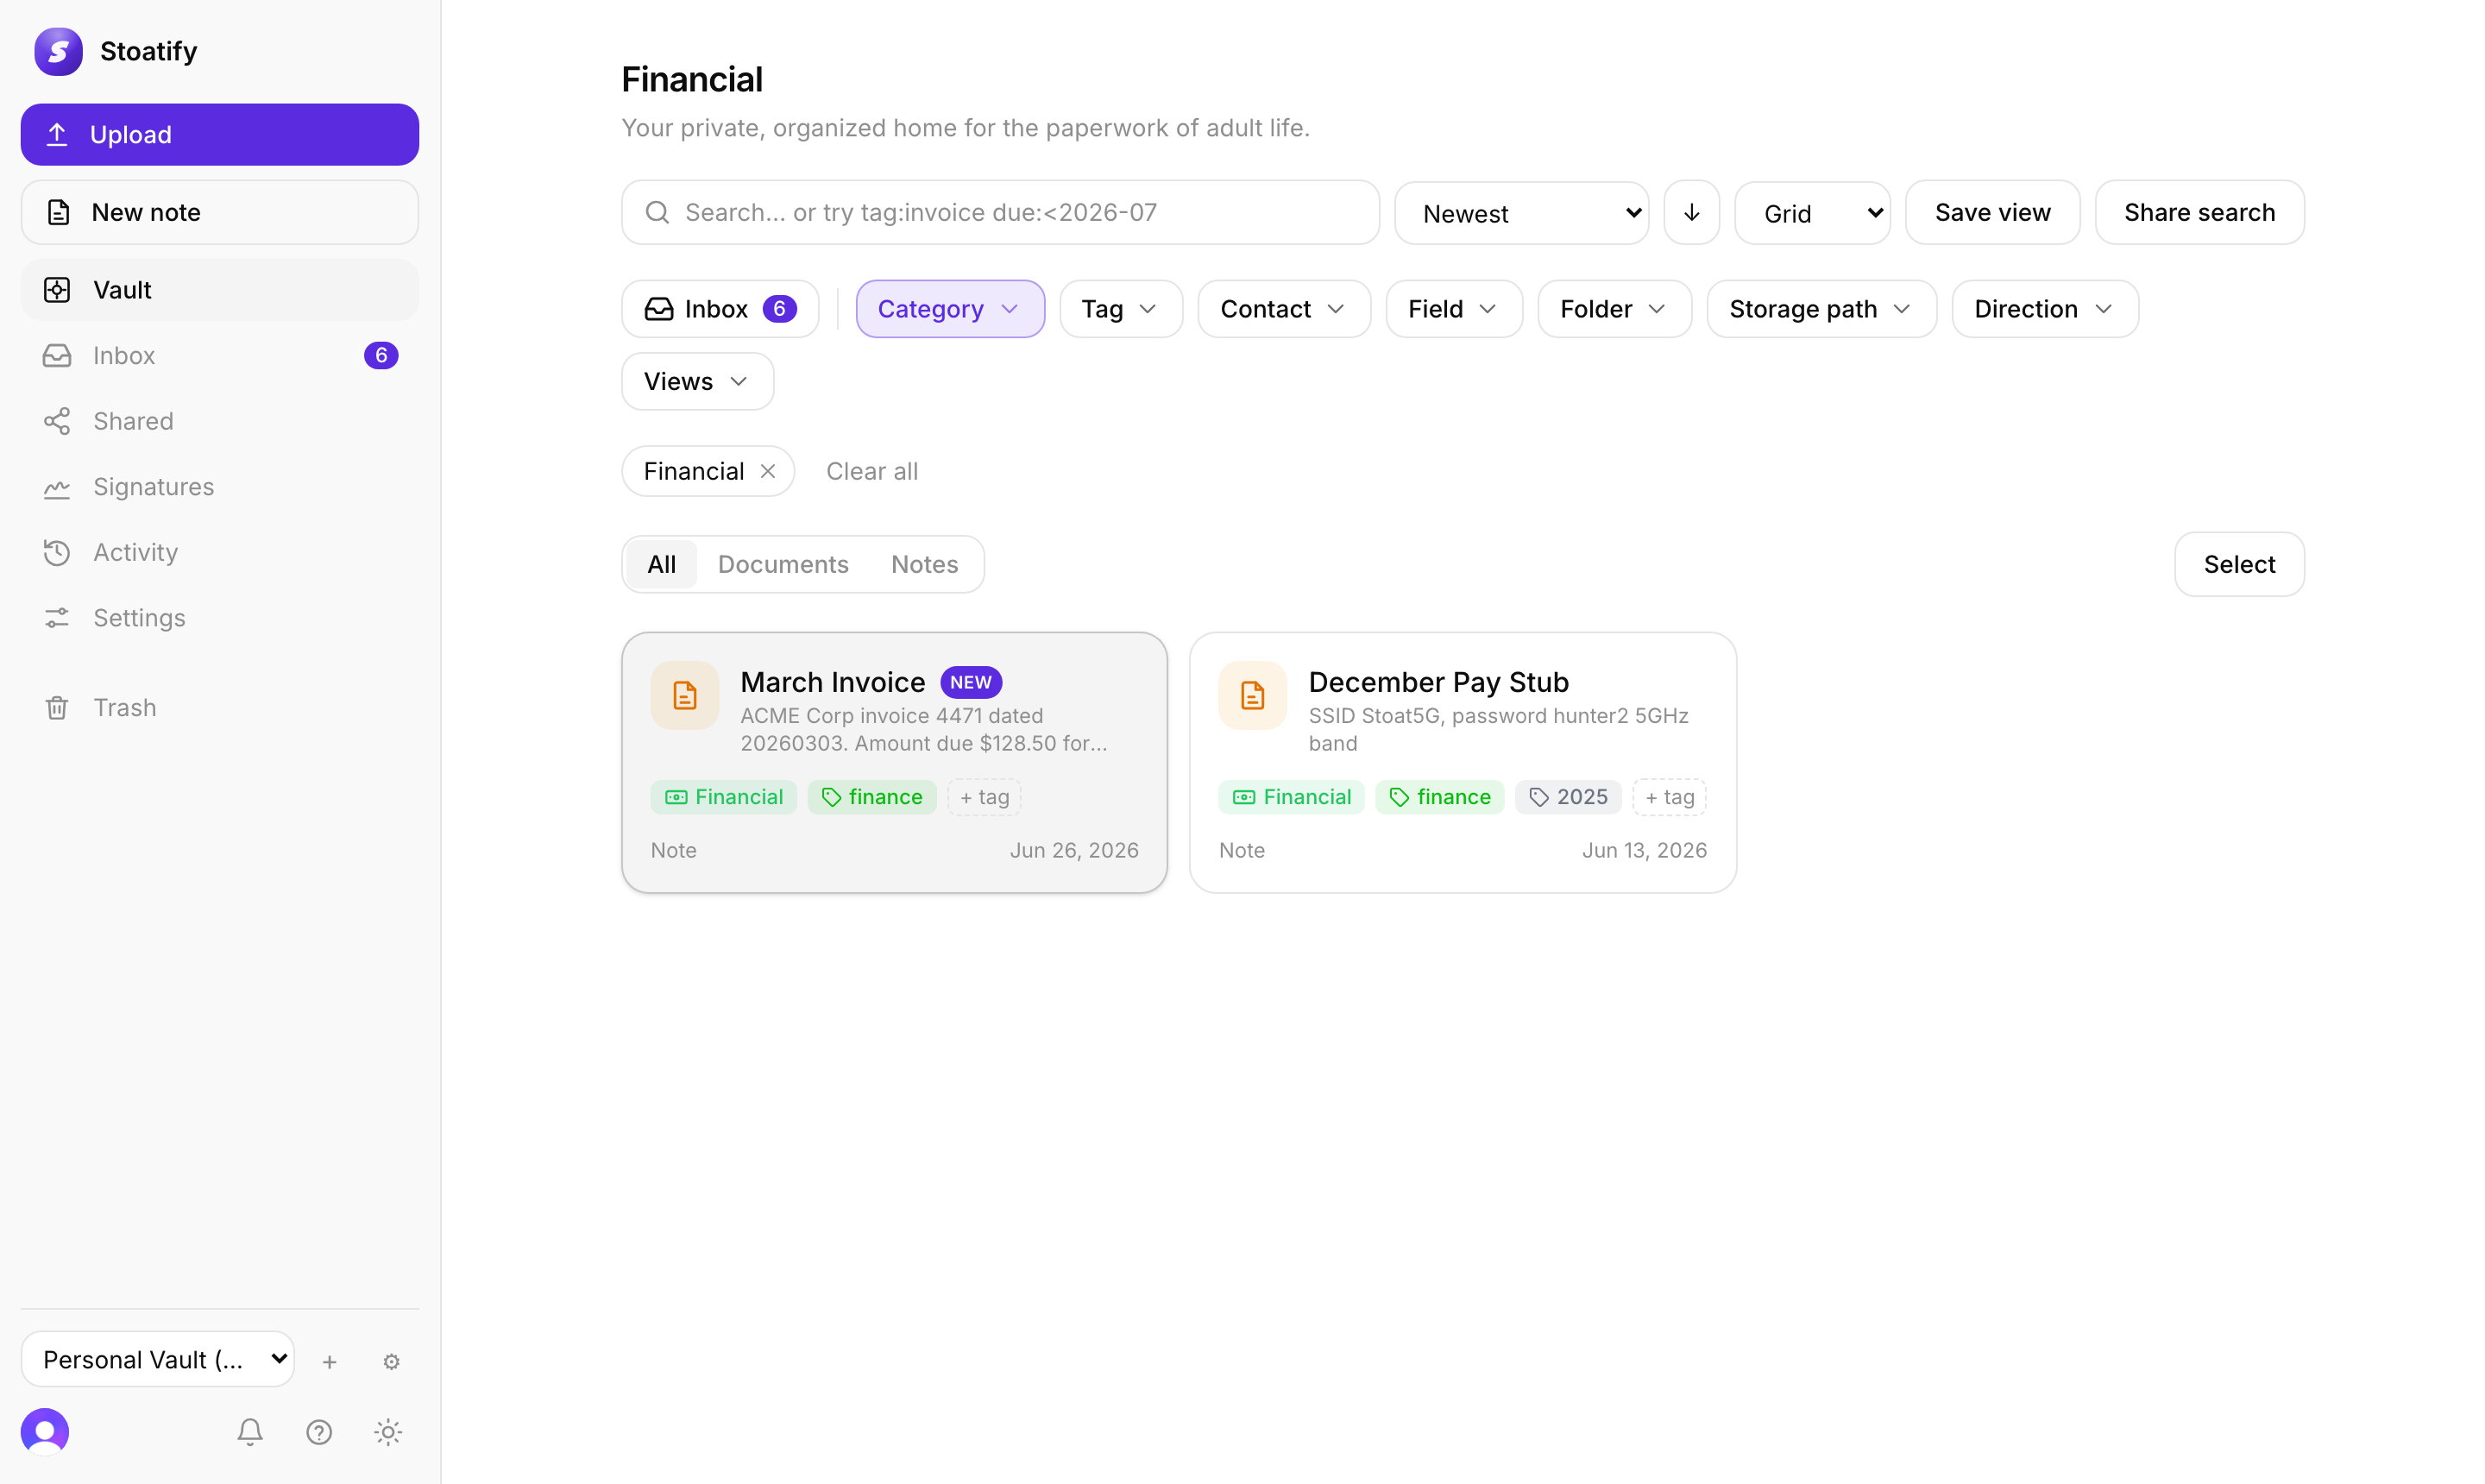Open Settings in the sidebar
2485x1484 pixels.
tap(220, 618)
